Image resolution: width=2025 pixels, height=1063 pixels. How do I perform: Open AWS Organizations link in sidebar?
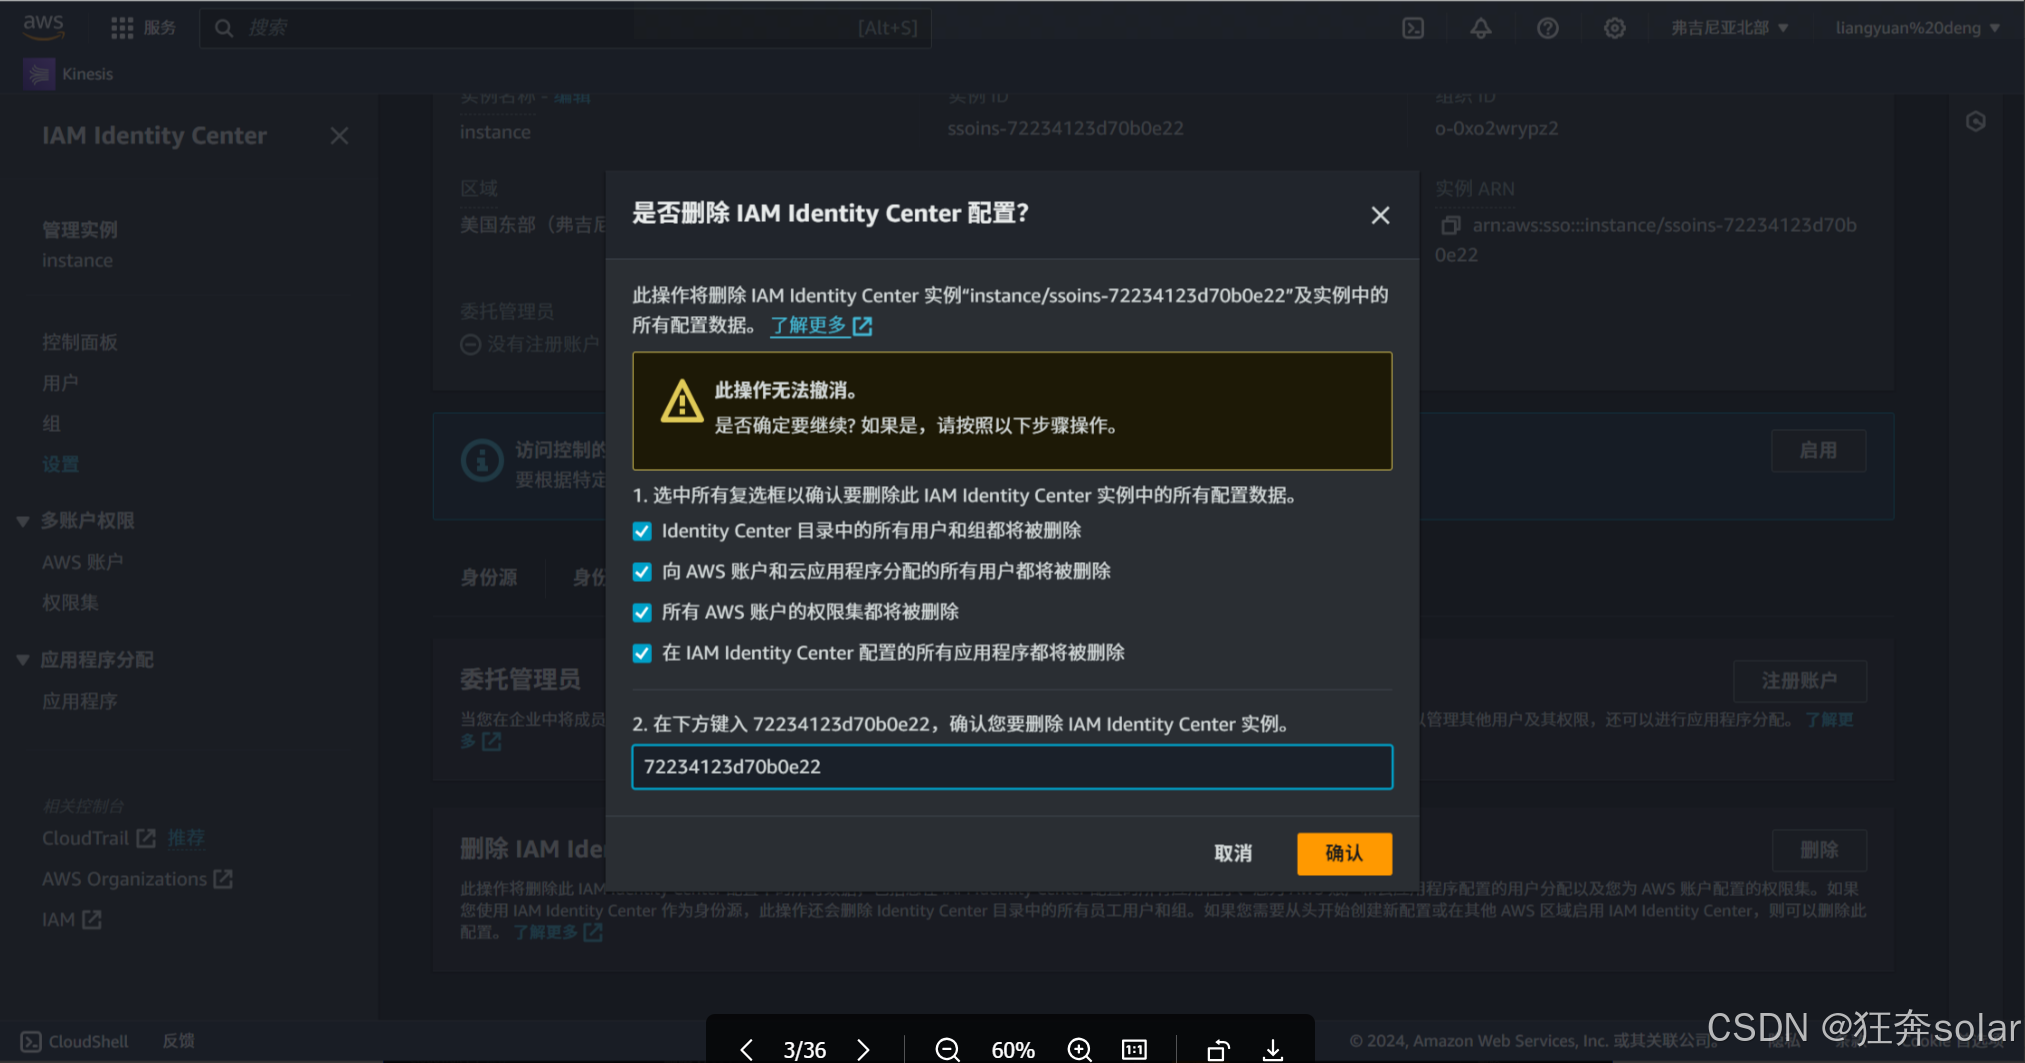pyautogui.click(x=137, y=879)
